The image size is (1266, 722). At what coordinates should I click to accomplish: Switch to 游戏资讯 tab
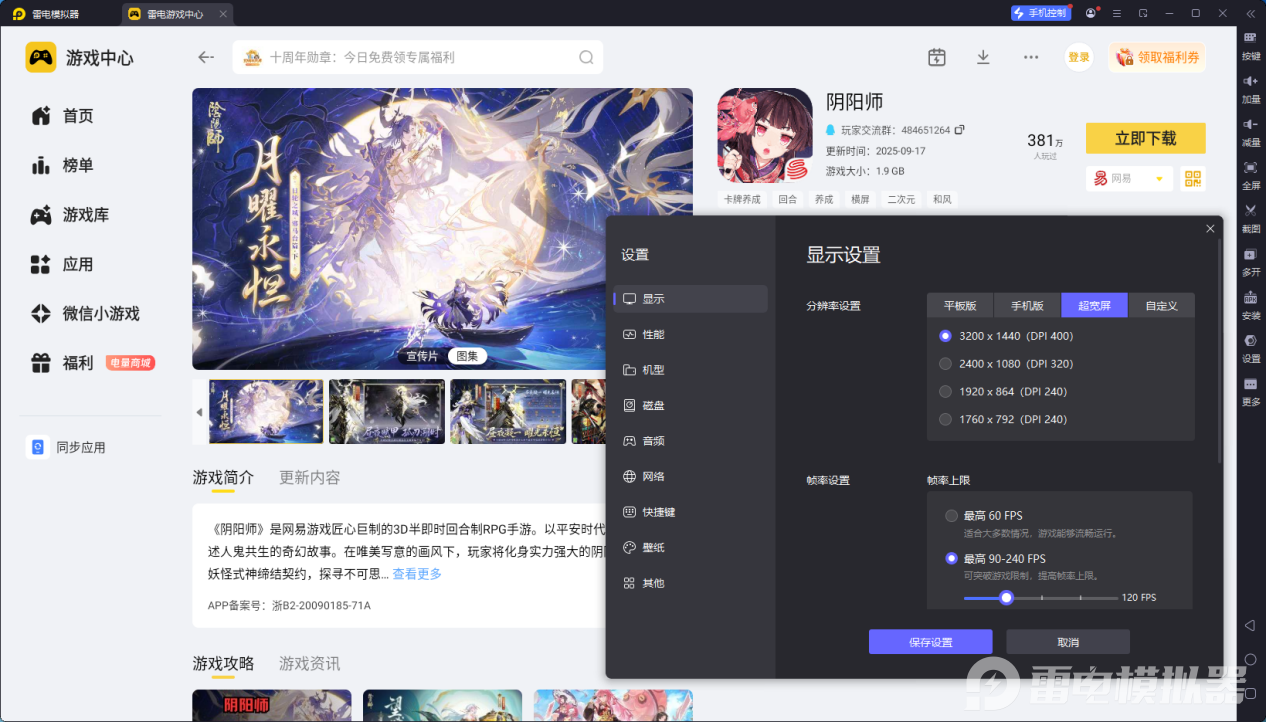(310, 664)
